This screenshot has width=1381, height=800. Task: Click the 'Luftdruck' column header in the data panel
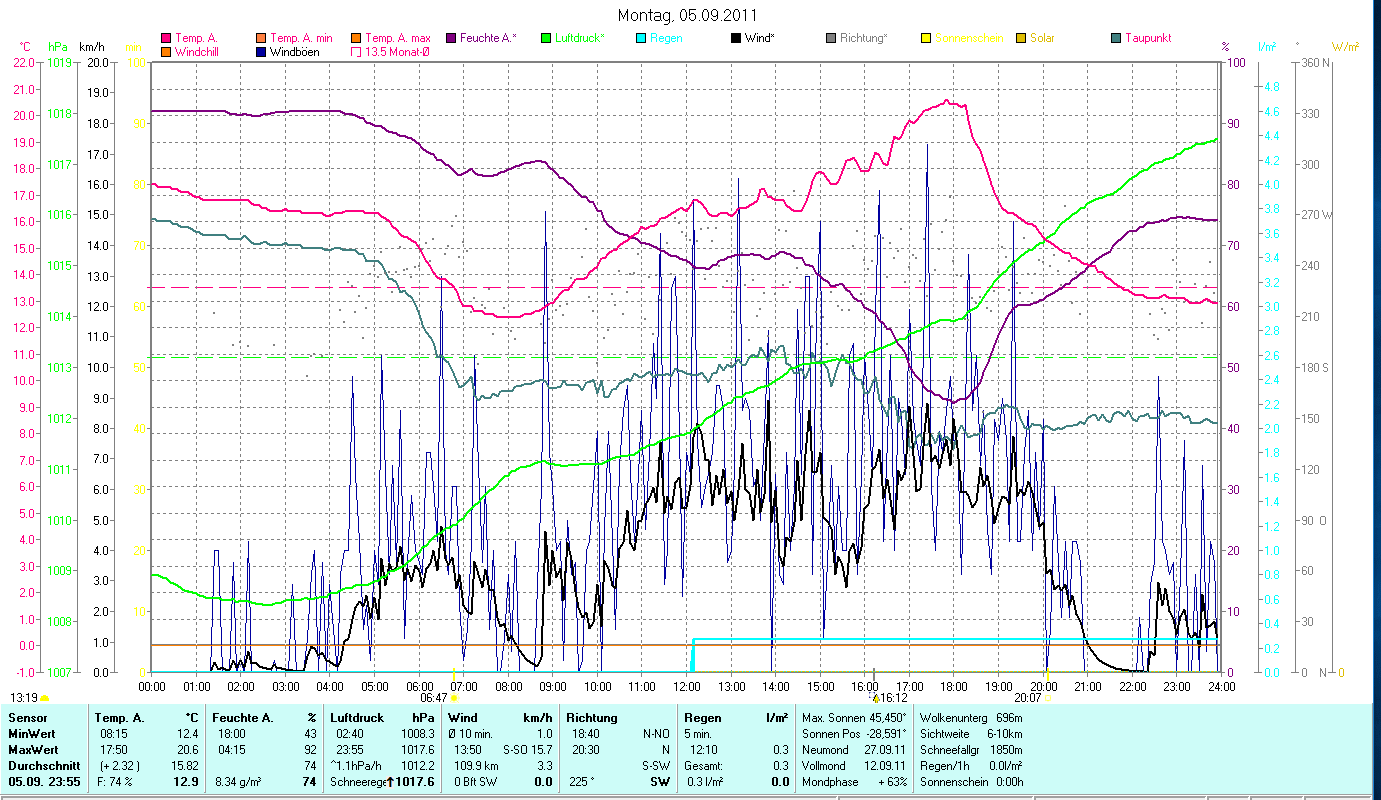[x=357, y=718]
